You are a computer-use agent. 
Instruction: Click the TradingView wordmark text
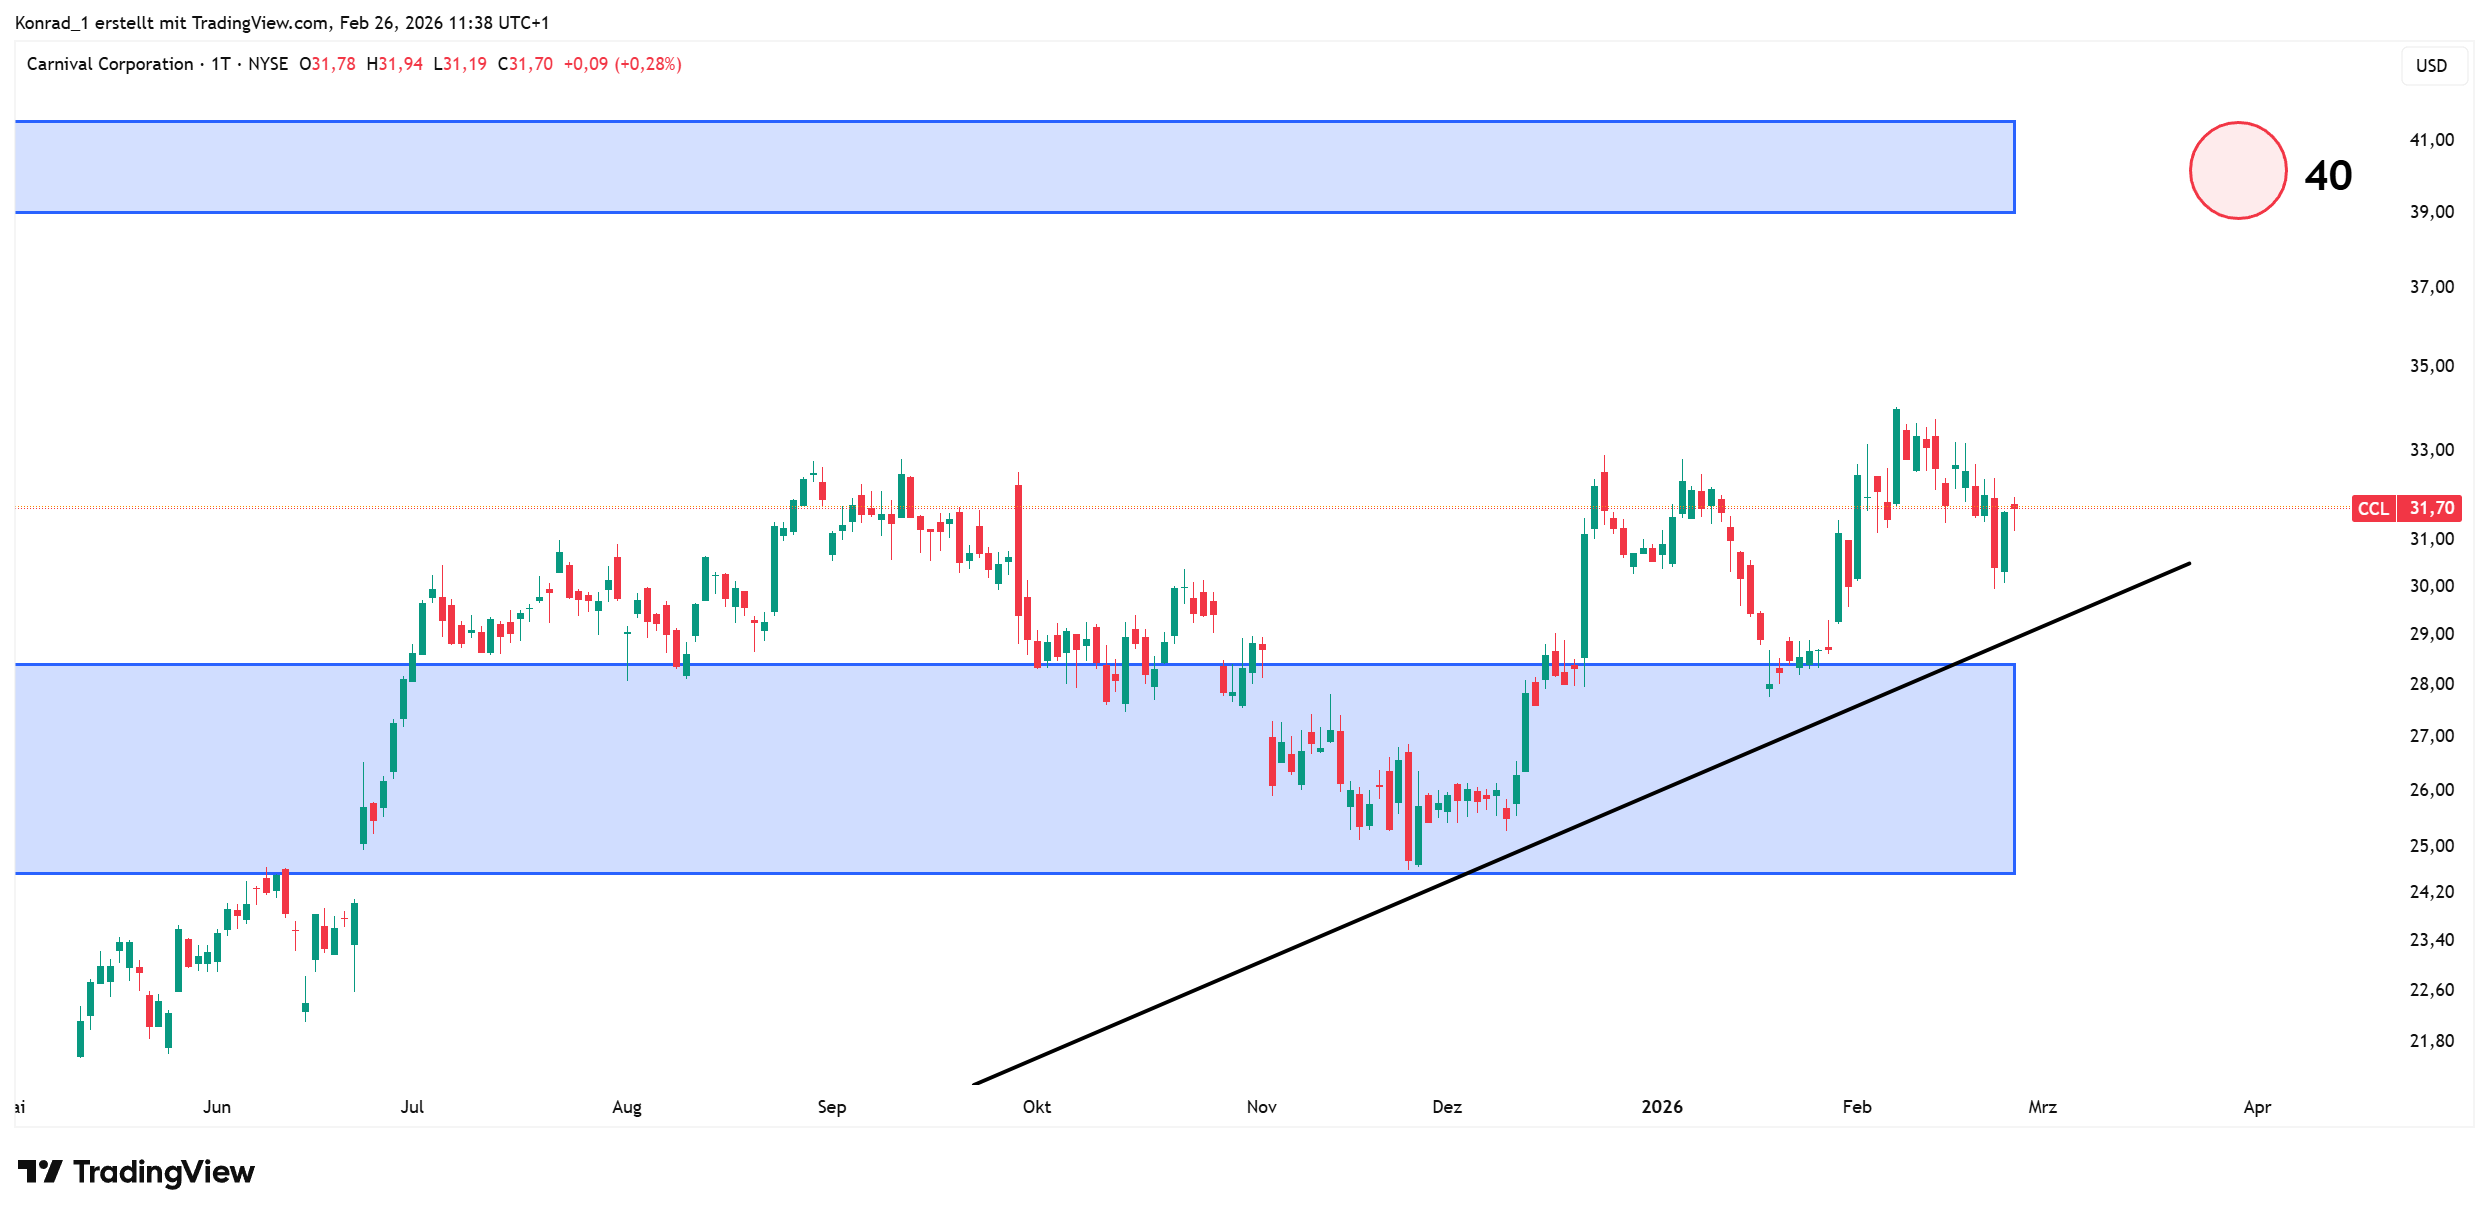[164, 1172]
